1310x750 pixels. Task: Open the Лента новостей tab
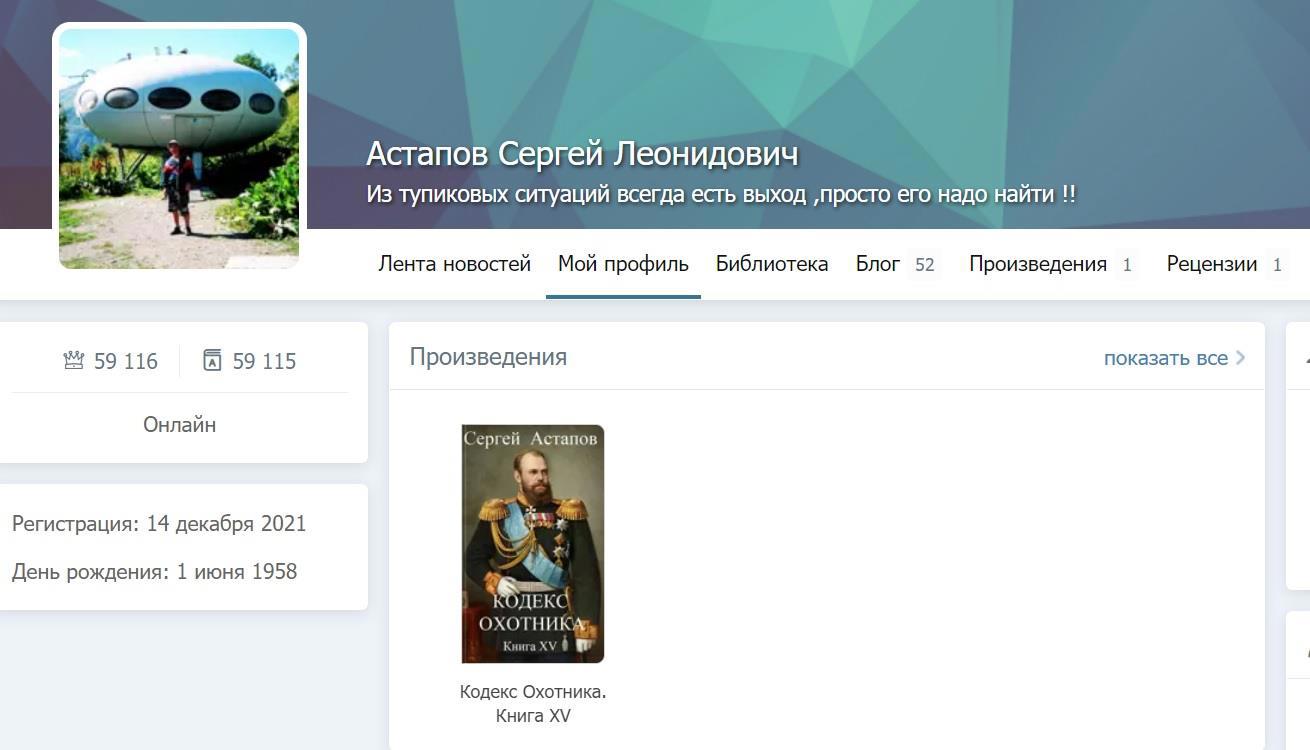coord(454,264)
